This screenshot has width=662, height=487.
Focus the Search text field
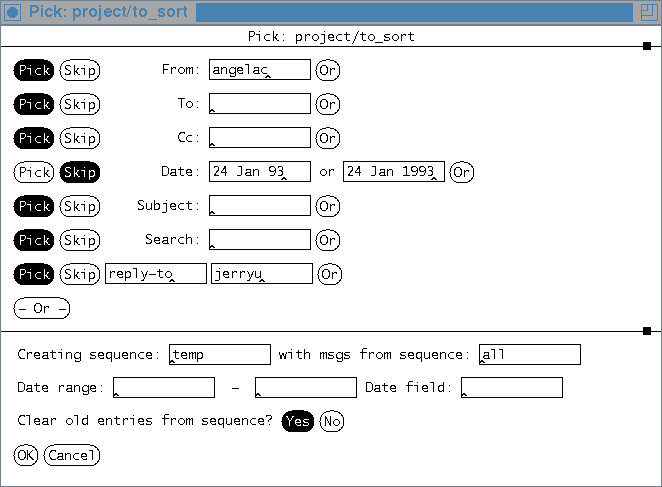coord(260,240)
